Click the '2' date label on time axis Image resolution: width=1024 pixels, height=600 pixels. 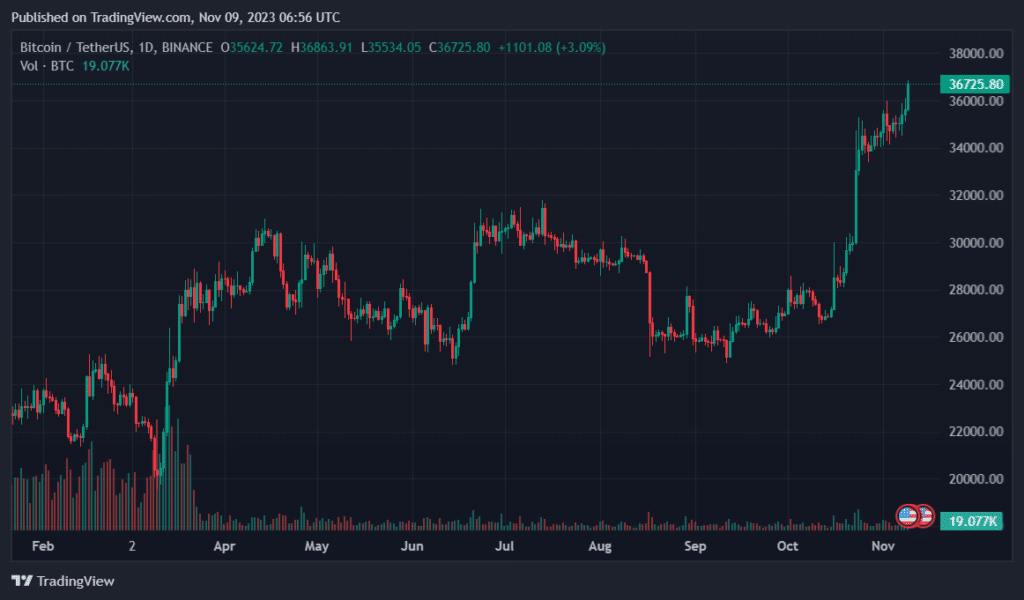point(132,546)
